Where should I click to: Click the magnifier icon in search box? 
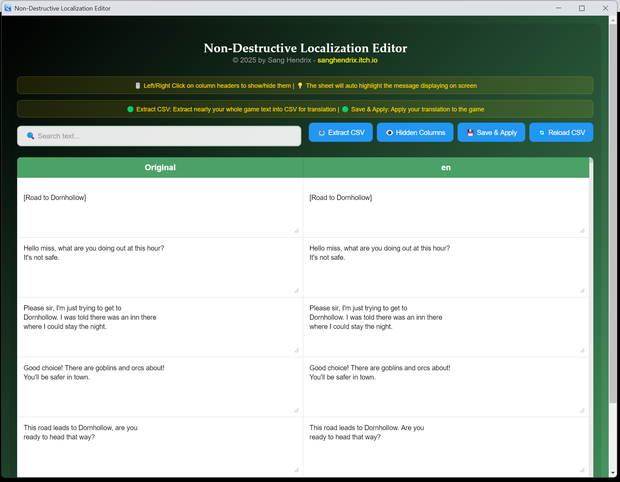click(x=30, y=136)
